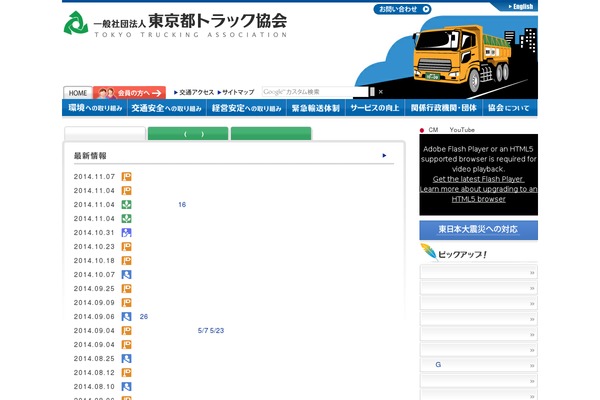This screenshot has width=600, height=400.
Task: Open the orange category icon for 2014.11.07
Action: [x=126, y=176]
